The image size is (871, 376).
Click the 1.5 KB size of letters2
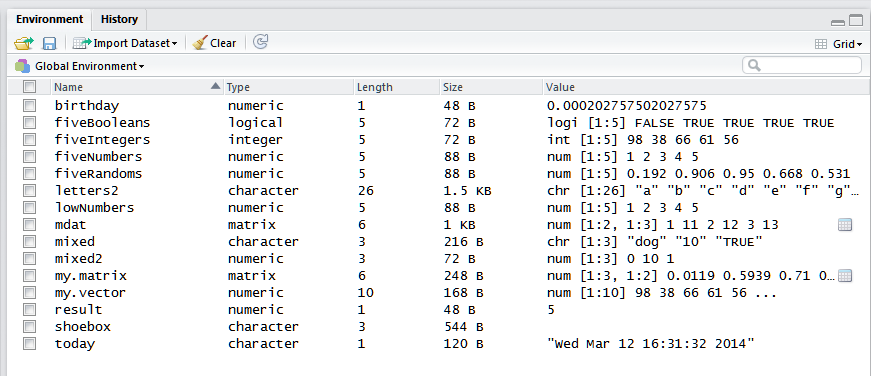pyautogui.click(x=467, y=191)
